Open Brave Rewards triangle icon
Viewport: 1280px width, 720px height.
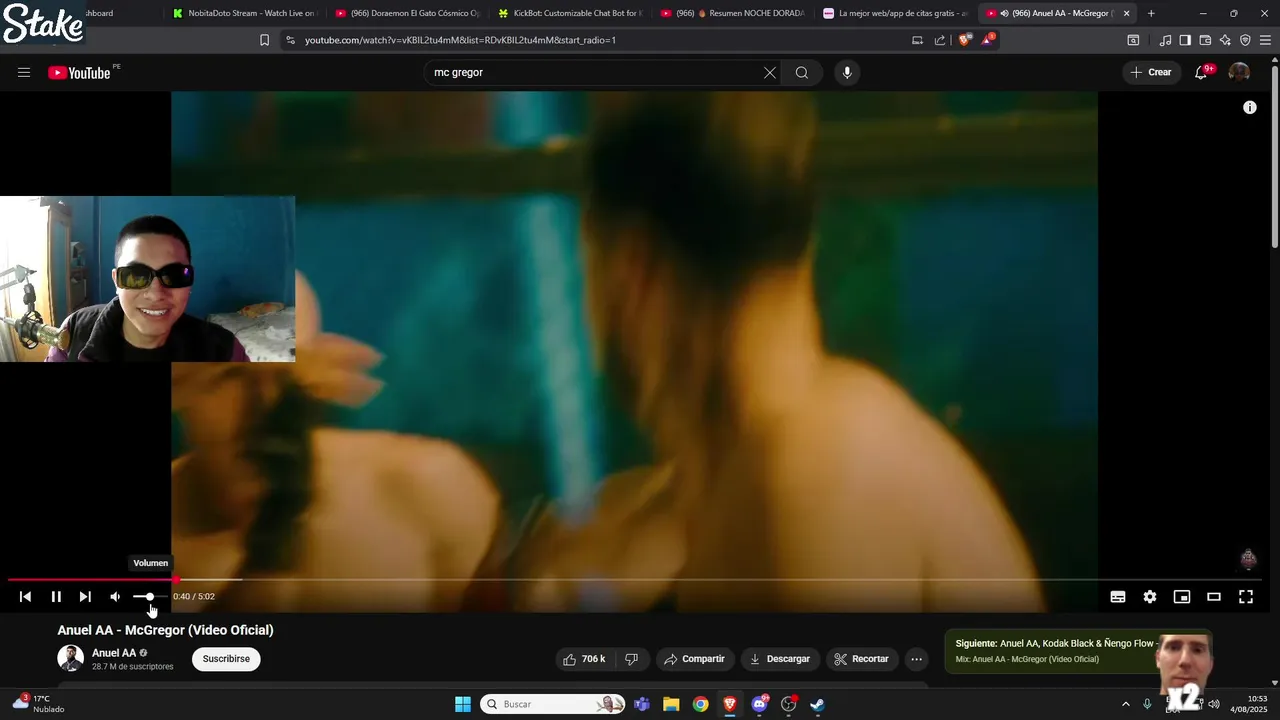coord(989,39)
